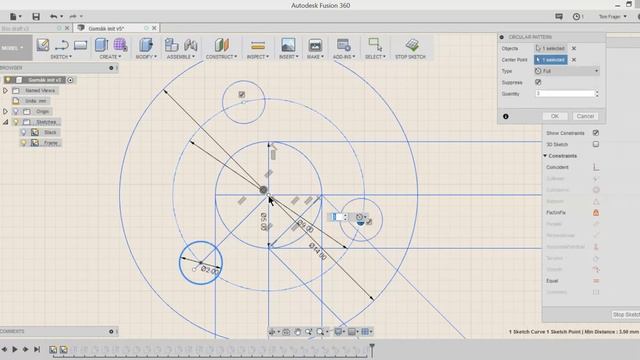The height and width of the screenshot is (360, 640).
Task: Click the Add-Ins scripts icon
Action: [344, 45]
